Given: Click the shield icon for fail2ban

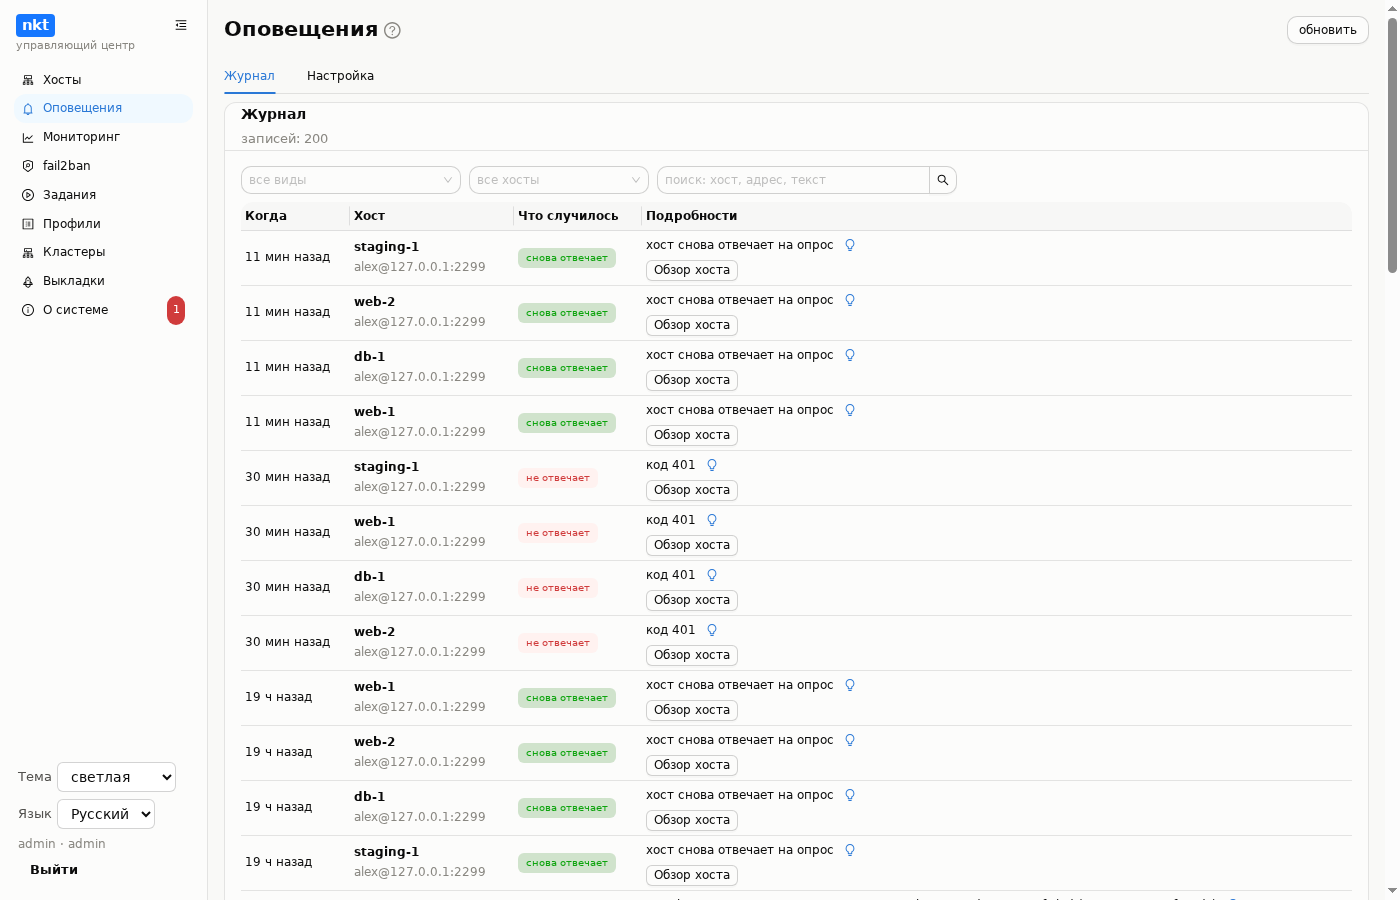Looking at the screenshot, I should pos(28,166).
